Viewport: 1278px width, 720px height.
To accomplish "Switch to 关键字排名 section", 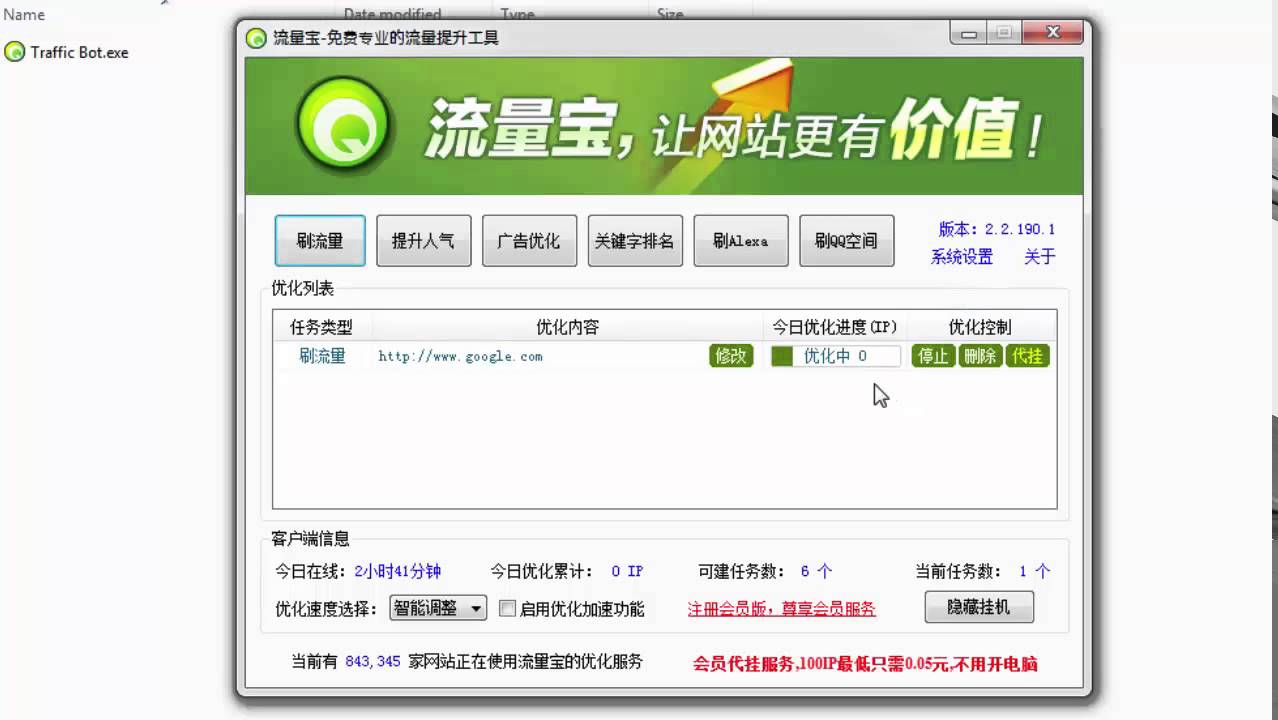I will pyautogui.click(x=635, y=241).
